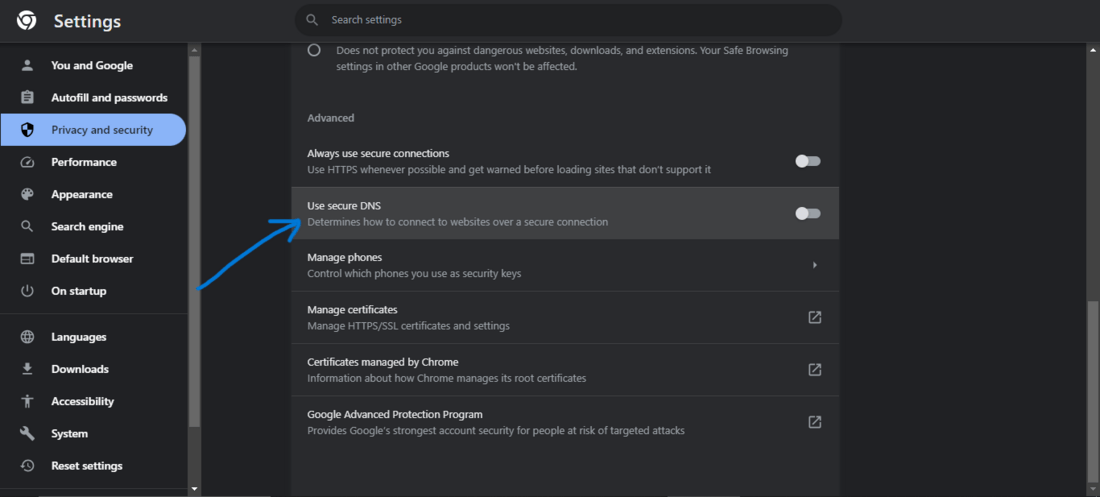Open Google Advanced Protection Program launch icon
The height and width of the screenshot is (497, 1100).
[x=815, y=422]
